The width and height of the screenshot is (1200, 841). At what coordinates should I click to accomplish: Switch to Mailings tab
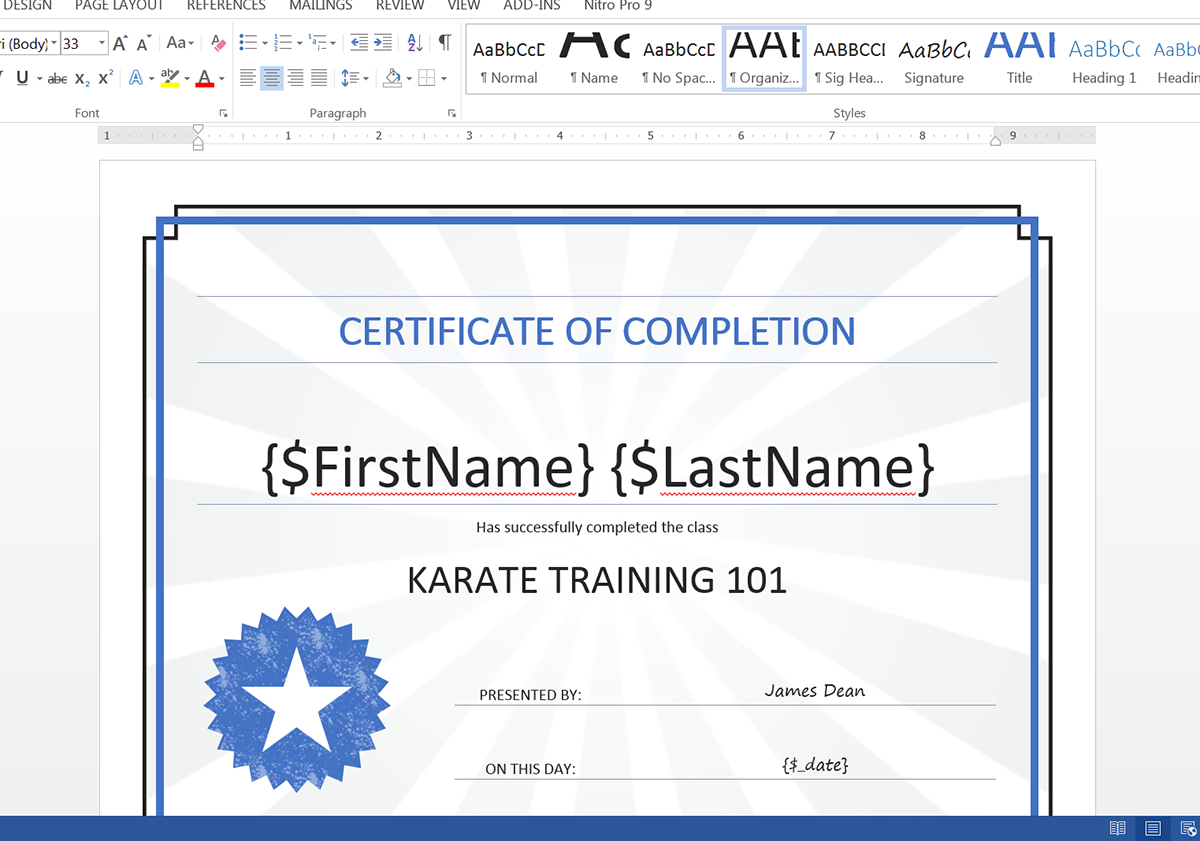point(321,6)
